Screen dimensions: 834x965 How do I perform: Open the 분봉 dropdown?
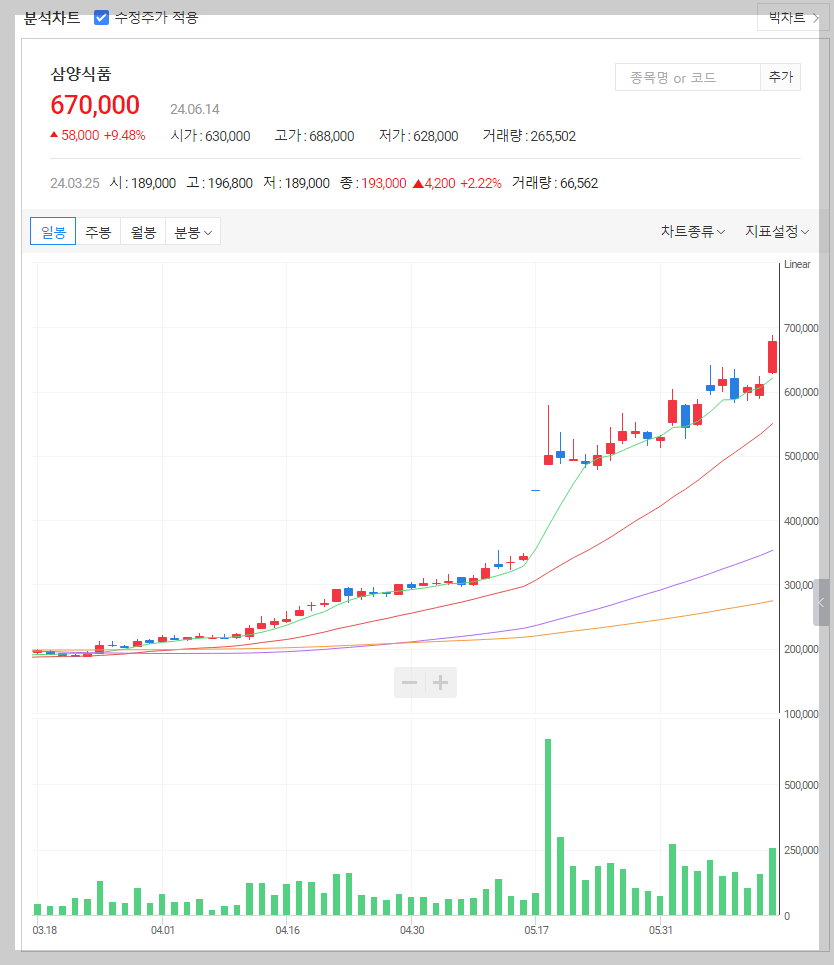193,231
